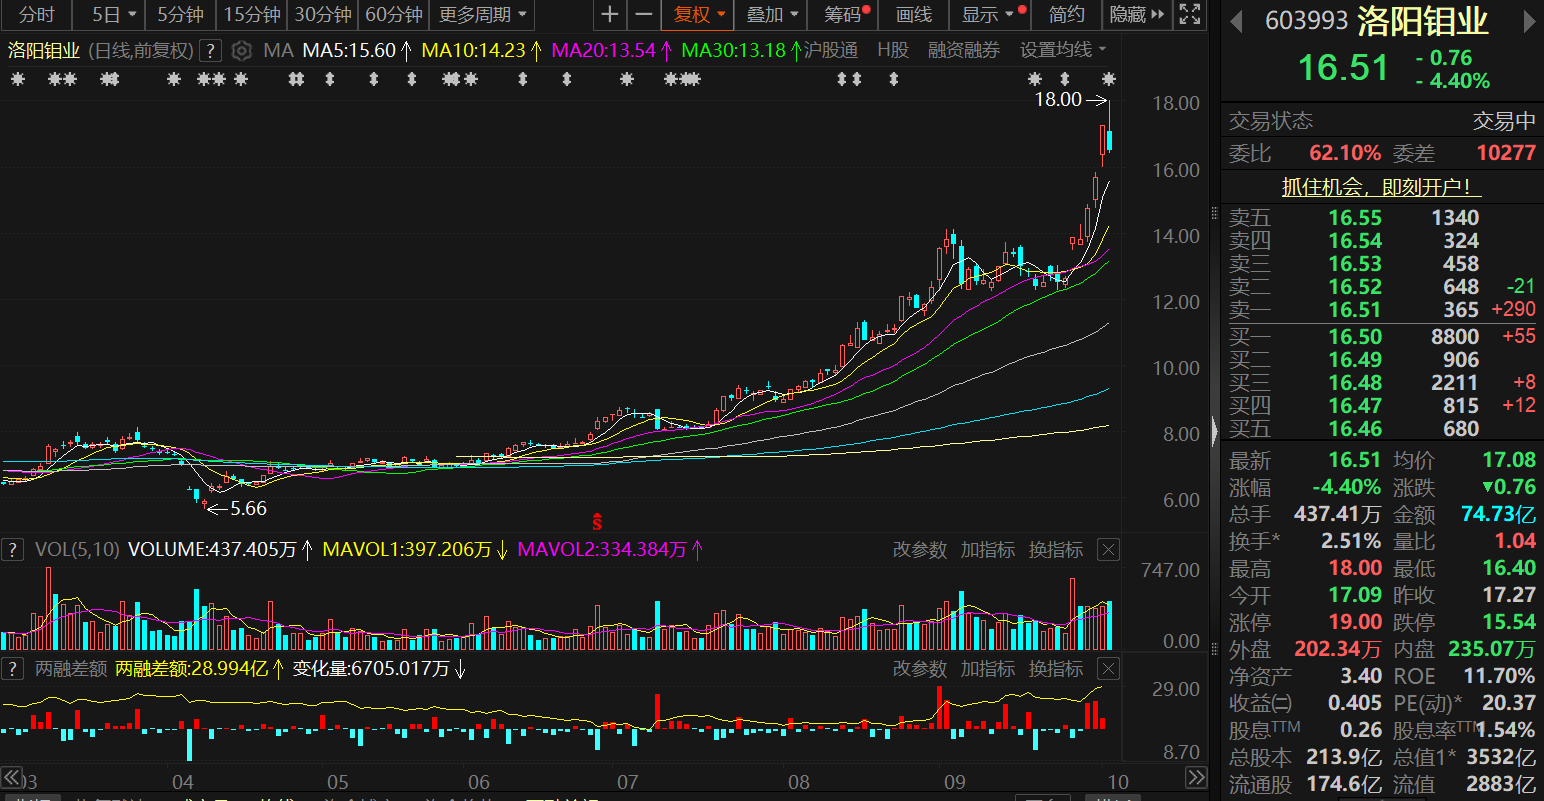Click the 抓住机会，即刻开户 link
1544x801 pixels.
tap(1380, 187)
